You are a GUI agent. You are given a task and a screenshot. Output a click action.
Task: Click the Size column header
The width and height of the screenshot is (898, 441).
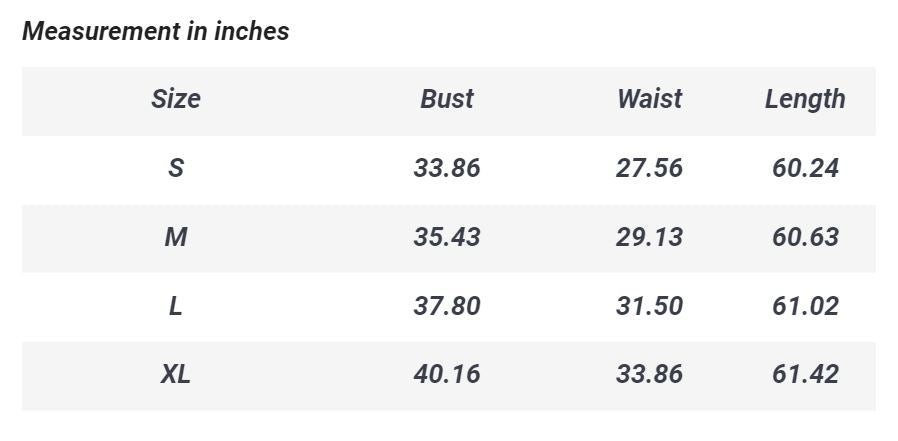click(176, 99)
